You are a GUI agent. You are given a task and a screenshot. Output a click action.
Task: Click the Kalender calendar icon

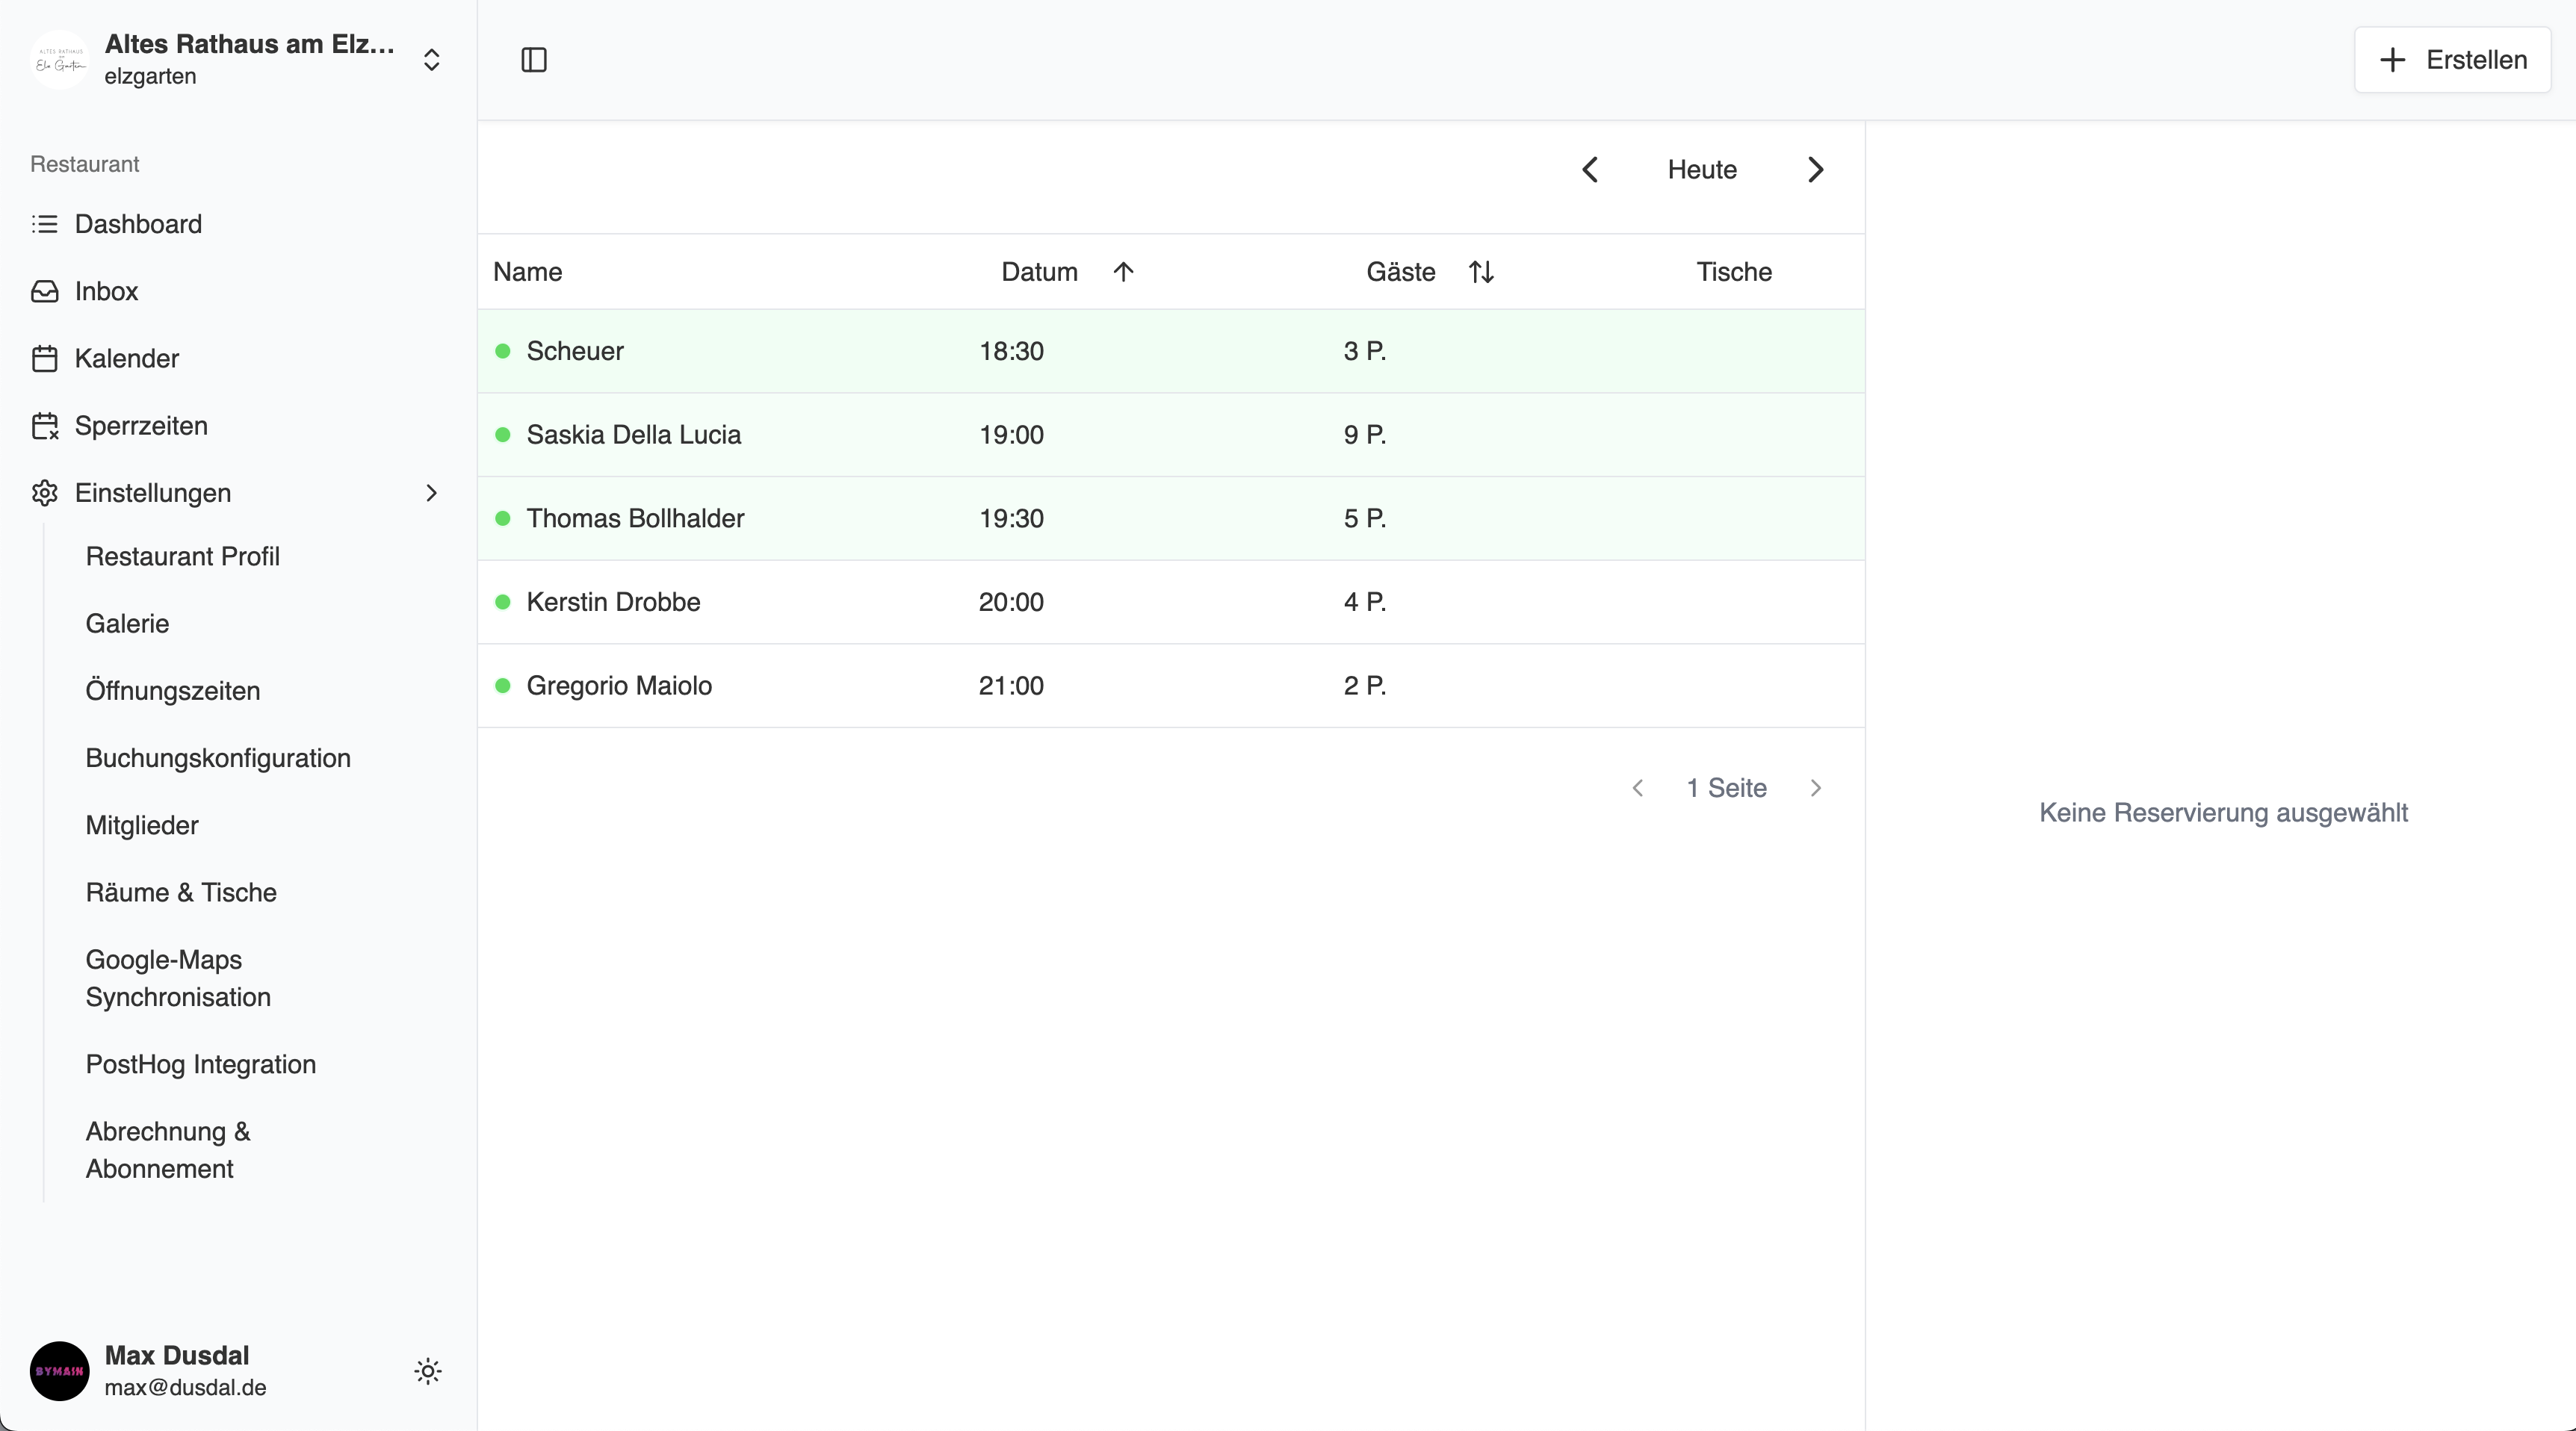[44, 358]
